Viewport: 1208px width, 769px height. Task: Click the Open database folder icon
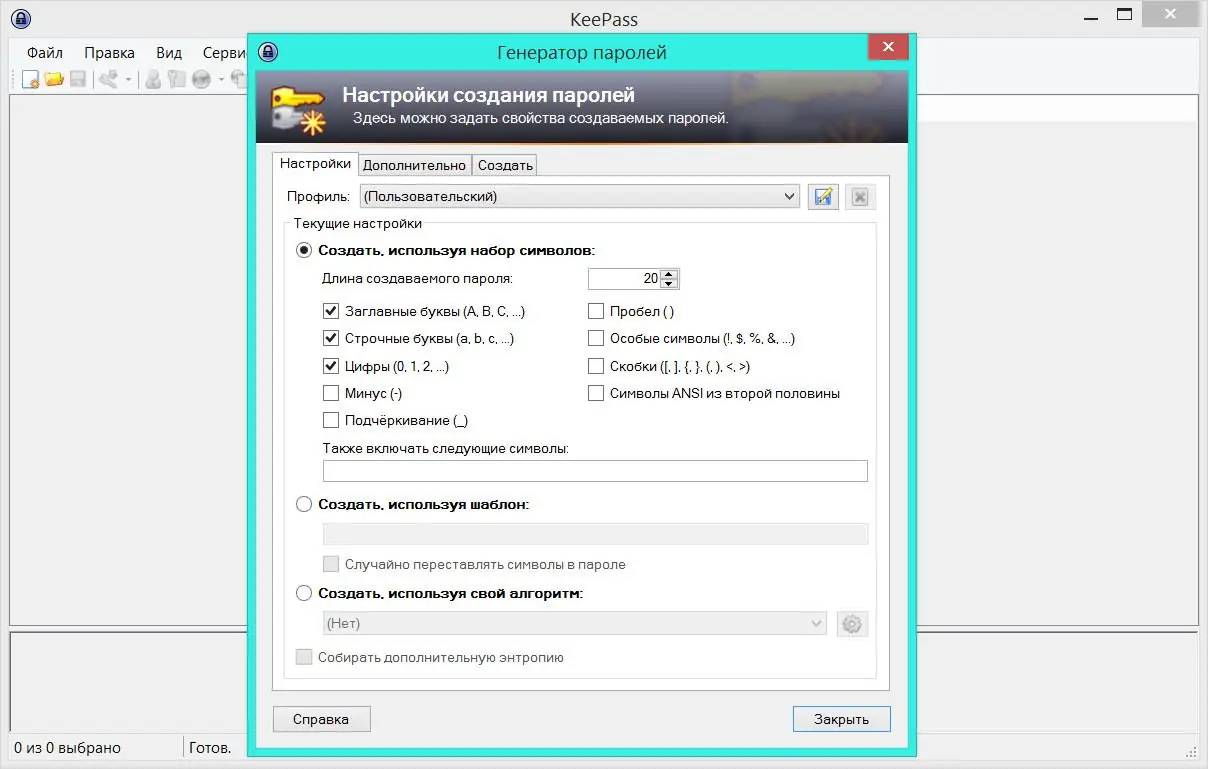click(54, 80)
